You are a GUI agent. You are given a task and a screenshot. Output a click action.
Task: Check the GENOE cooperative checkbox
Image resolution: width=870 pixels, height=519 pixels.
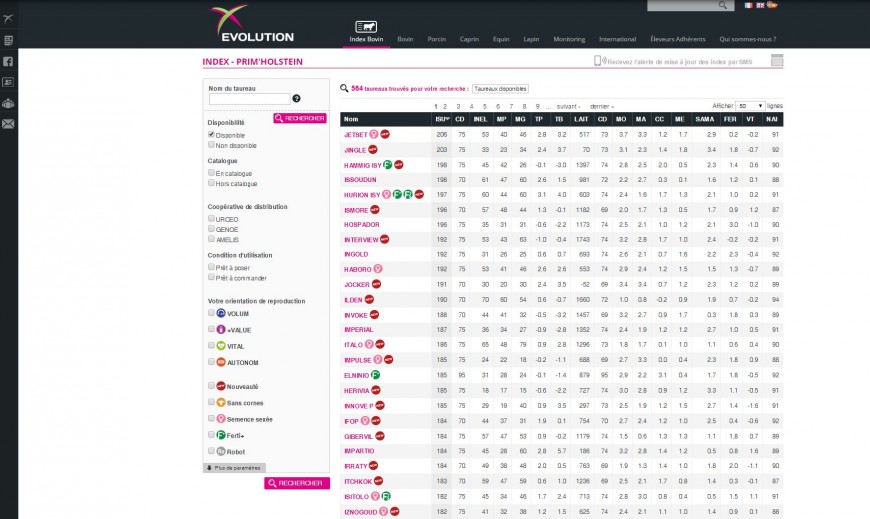[211, 229]
